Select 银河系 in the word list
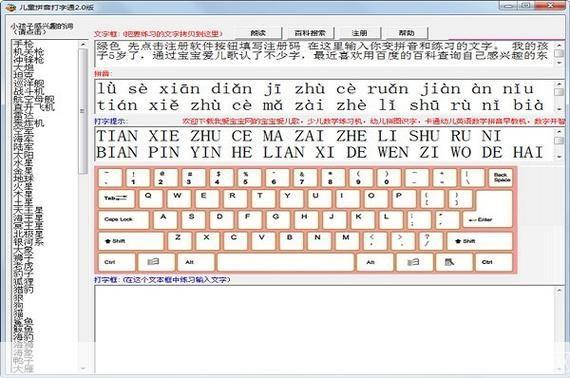The image size is (570, 378). [29, 241]
